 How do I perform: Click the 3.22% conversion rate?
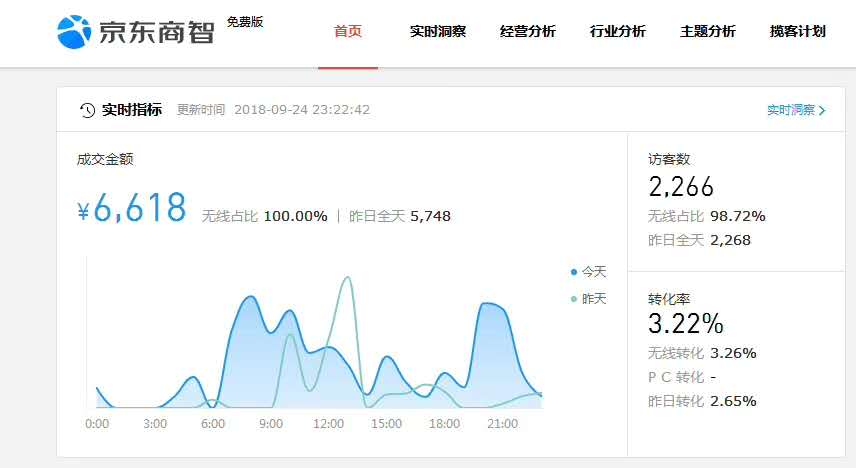coord(686,323)
